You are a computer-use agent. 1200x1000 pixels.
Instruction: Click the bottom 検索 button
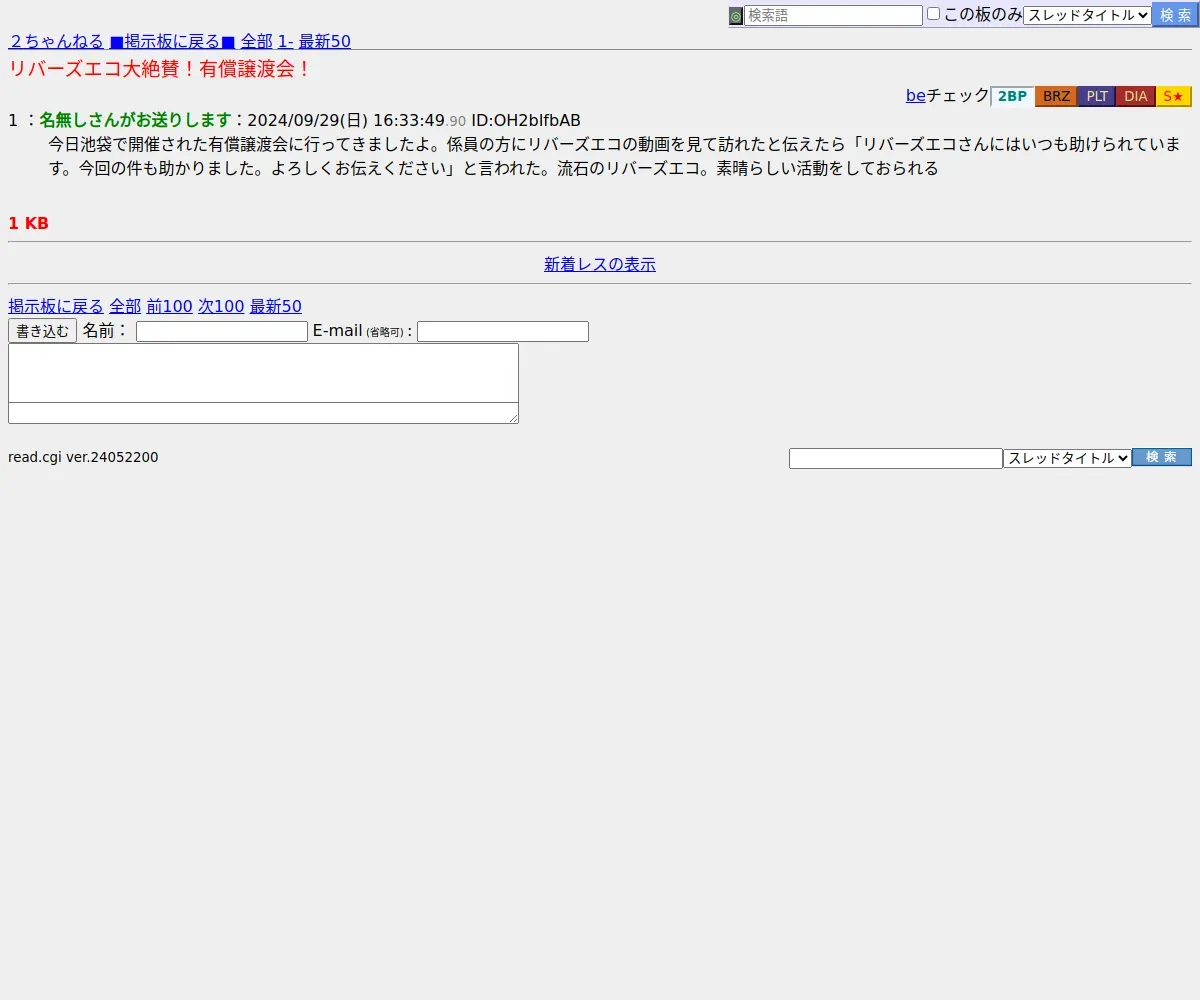[x=1162, y=457]
